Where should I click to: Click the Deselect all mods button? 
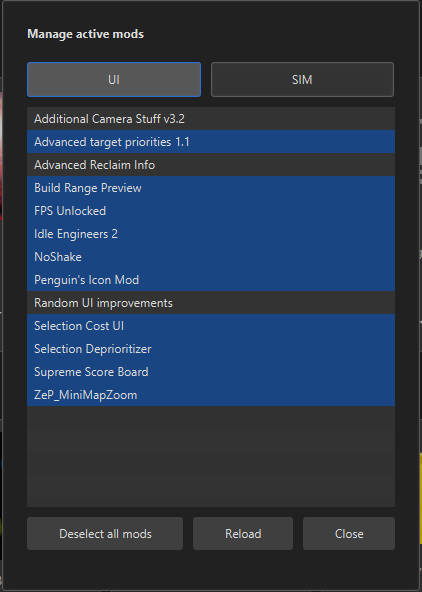point(105,533)
